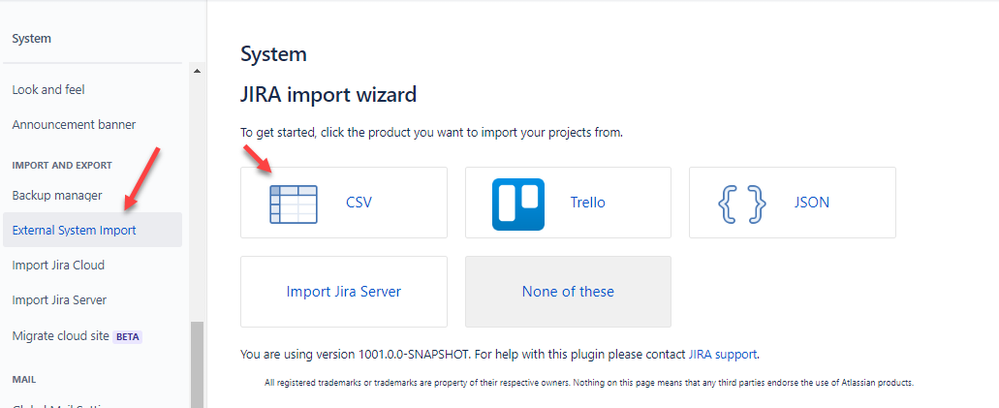This screenshot has width=999, height=408.
Task: Click the JSON curly braces icon
Action: [742, 204]
